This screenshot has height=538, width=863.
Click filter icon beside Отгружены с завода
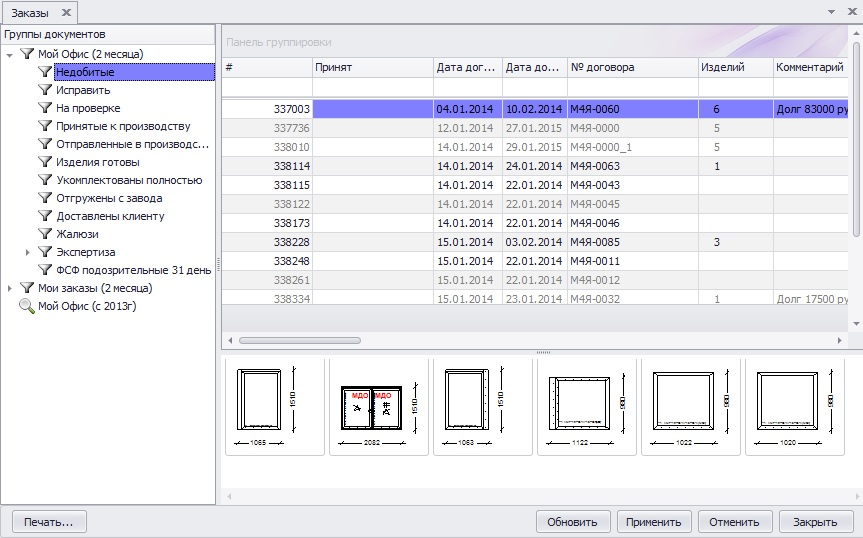point(45,198)
